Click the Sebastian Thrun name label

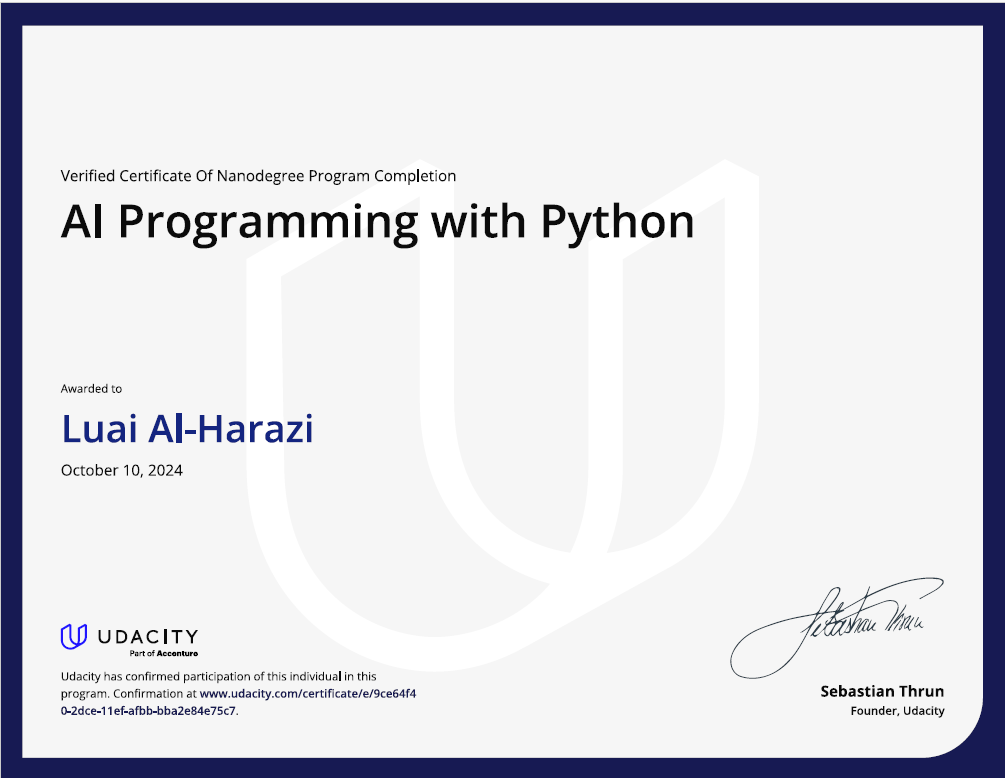click(881, 691)
